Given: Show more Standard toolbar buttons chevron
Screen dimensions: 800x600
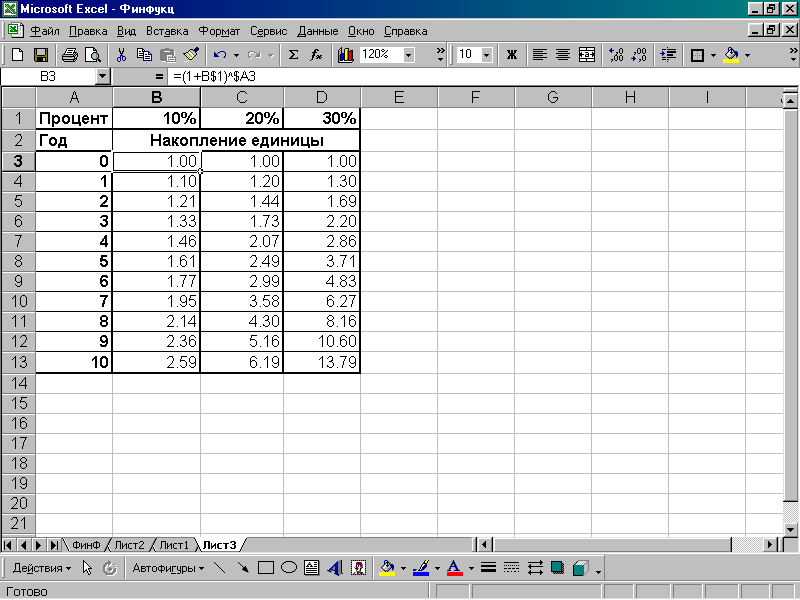Looking at the screenshot, I should tap(441, 55).
